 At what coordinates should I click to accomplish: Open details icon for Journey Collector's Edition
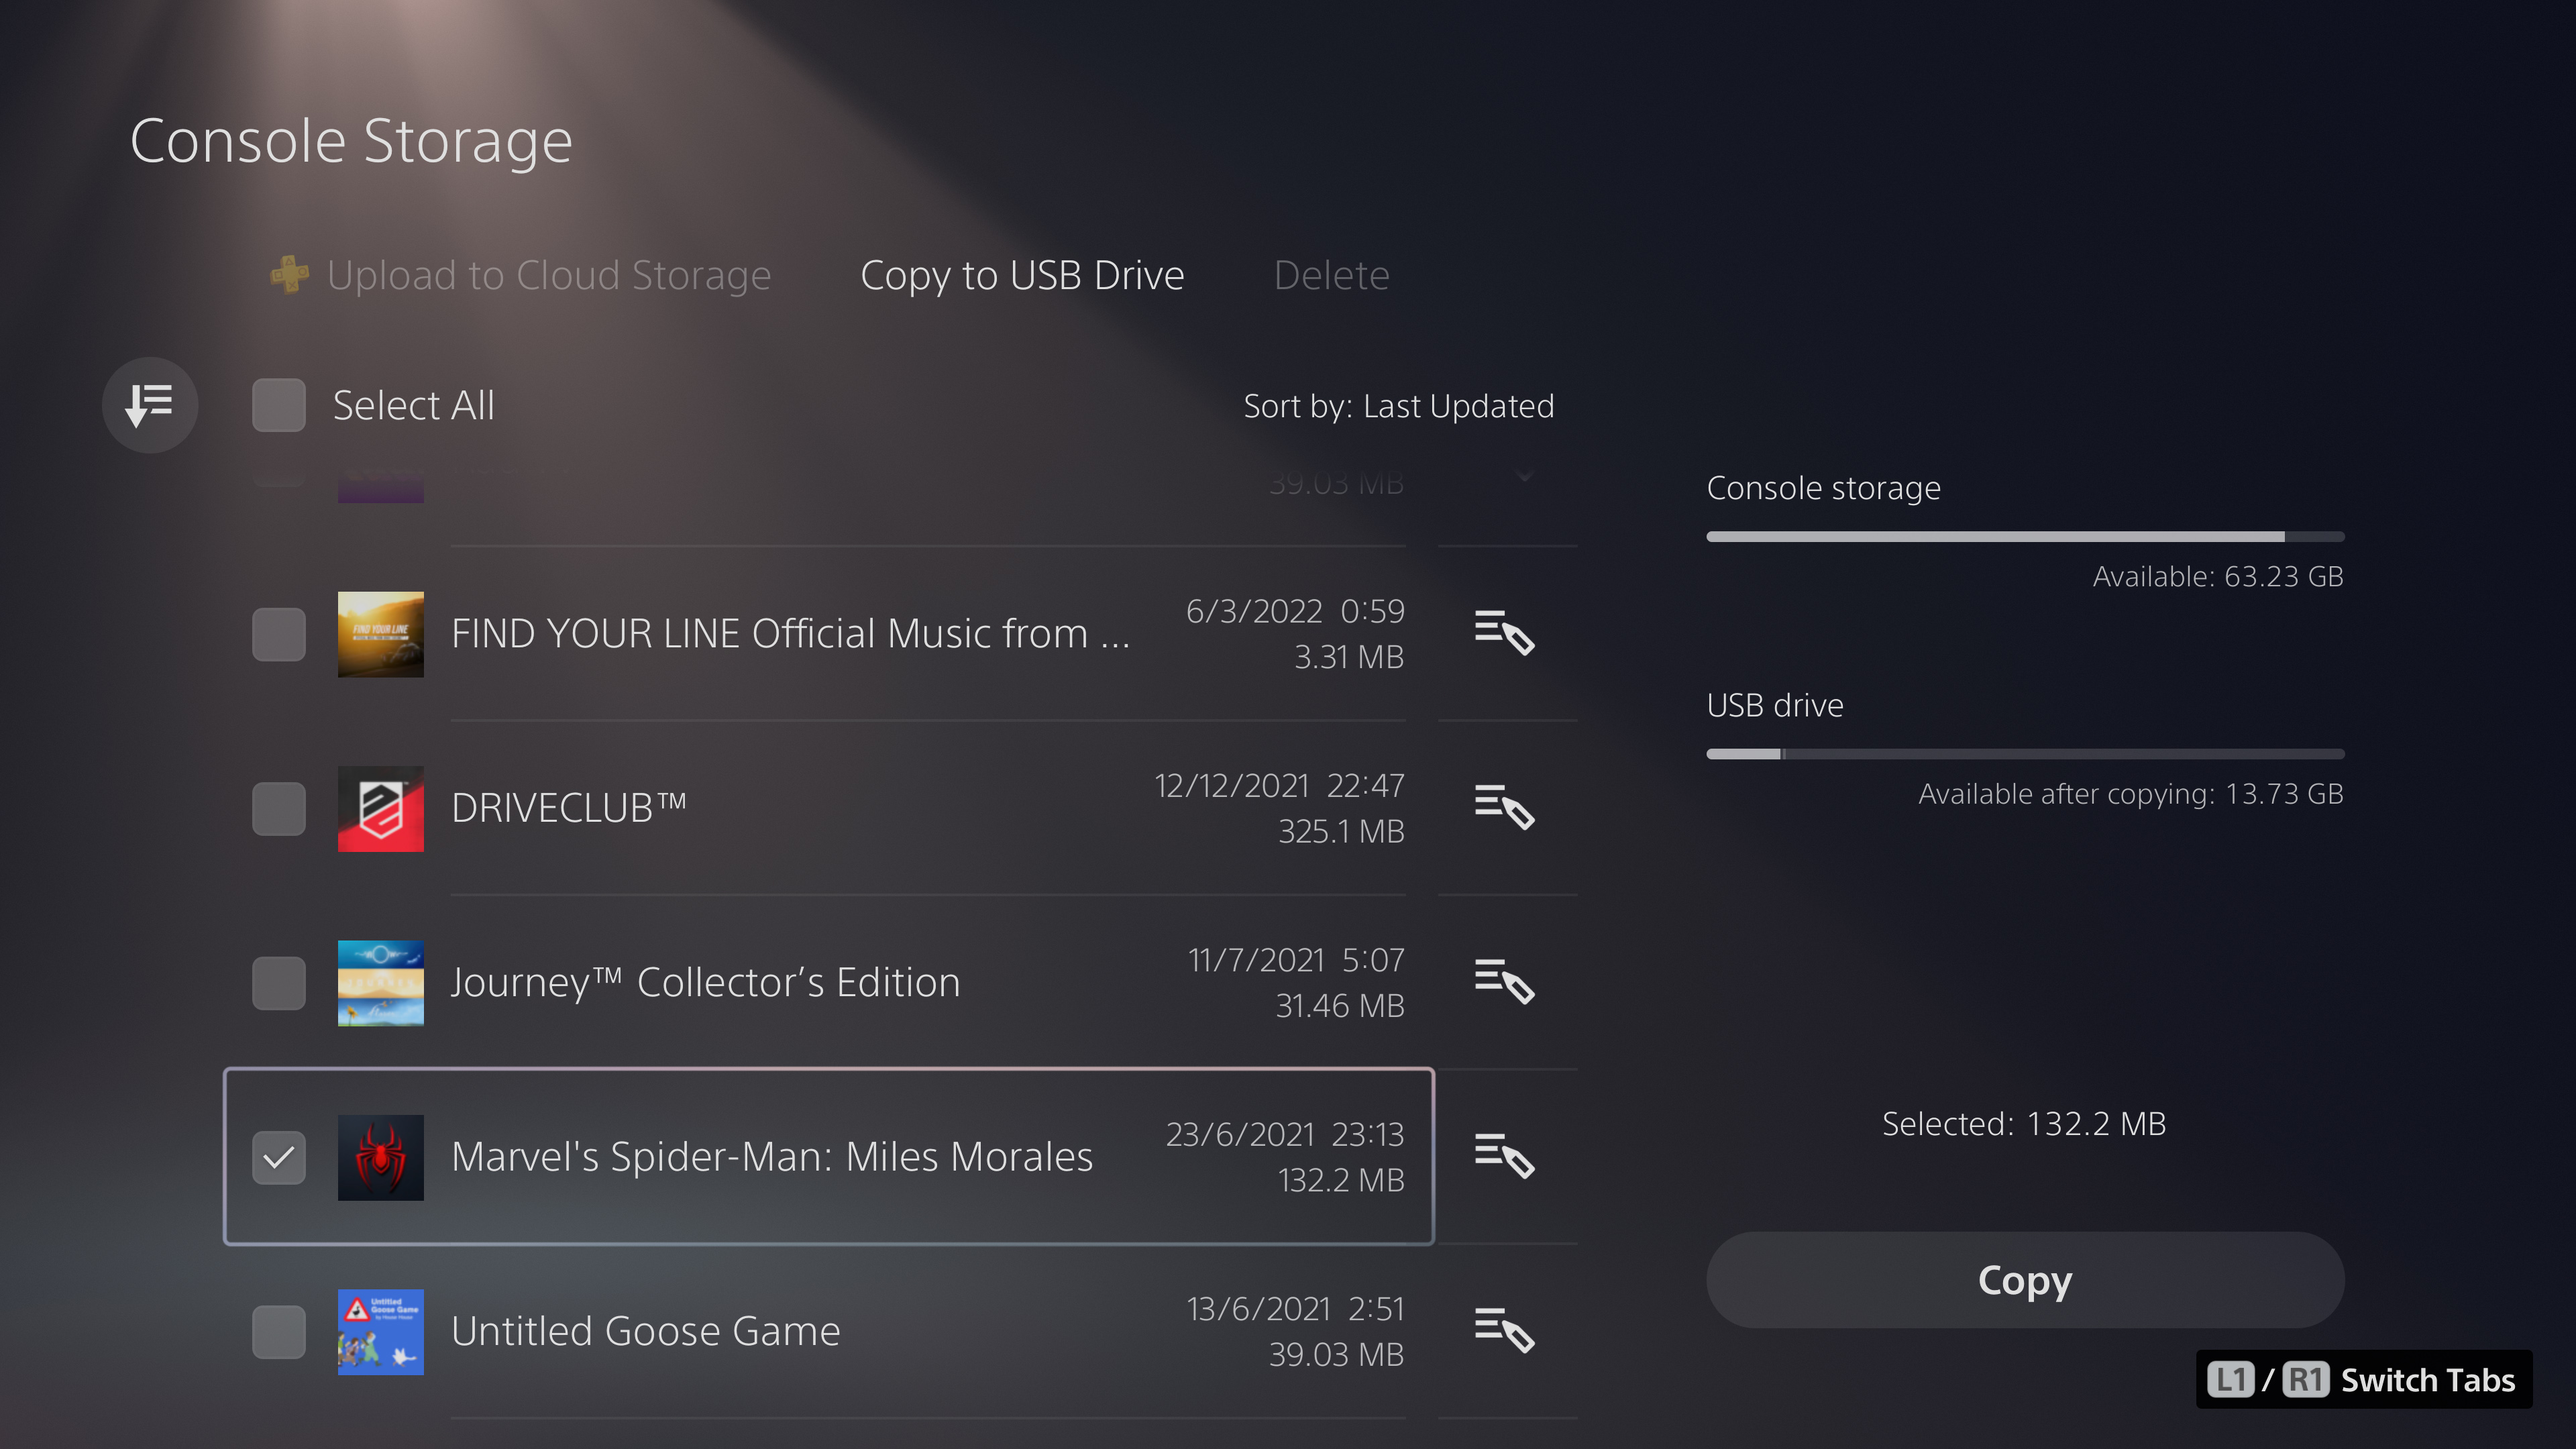[x=1504, y=981]
